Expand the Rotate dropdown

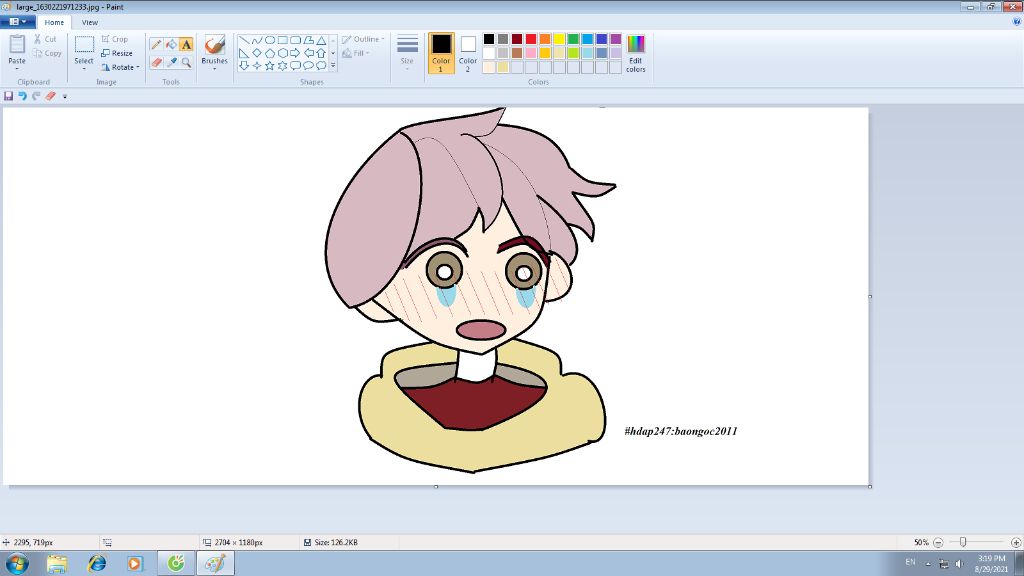coord(138,67)
